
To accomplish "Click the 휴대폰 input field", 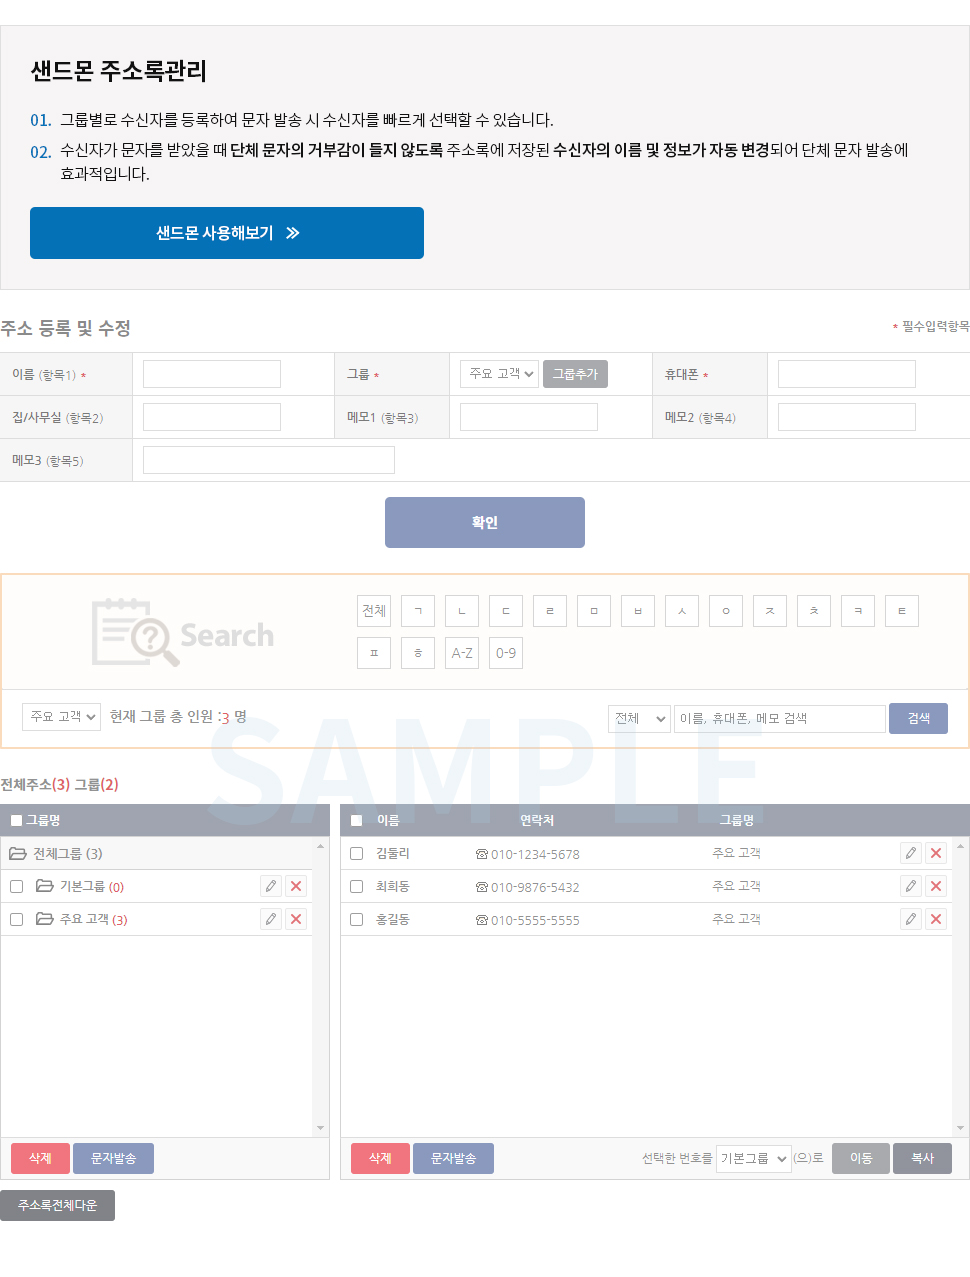I will click(x=847, y=374).
